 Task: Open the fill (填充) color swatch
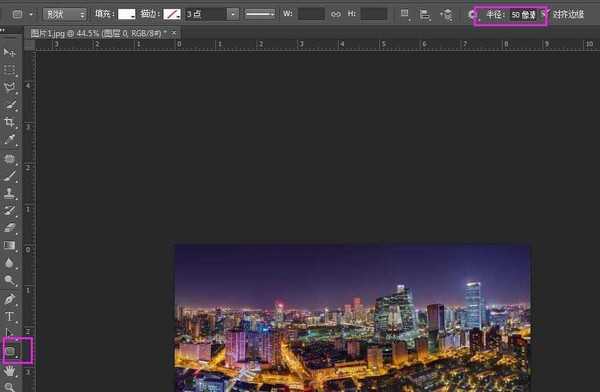(127, 15)
